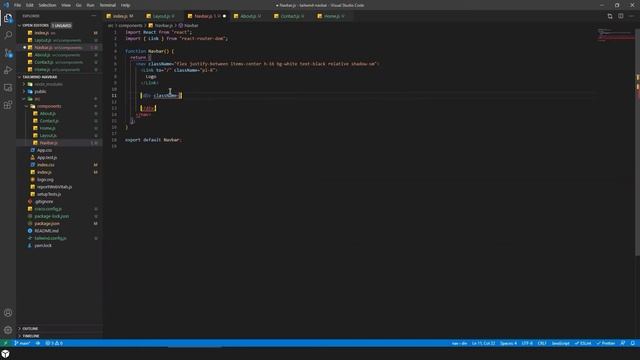Open the Help menu
This screenshot has height=360, width=640.
pyautogui.click(x=125, y=5)
